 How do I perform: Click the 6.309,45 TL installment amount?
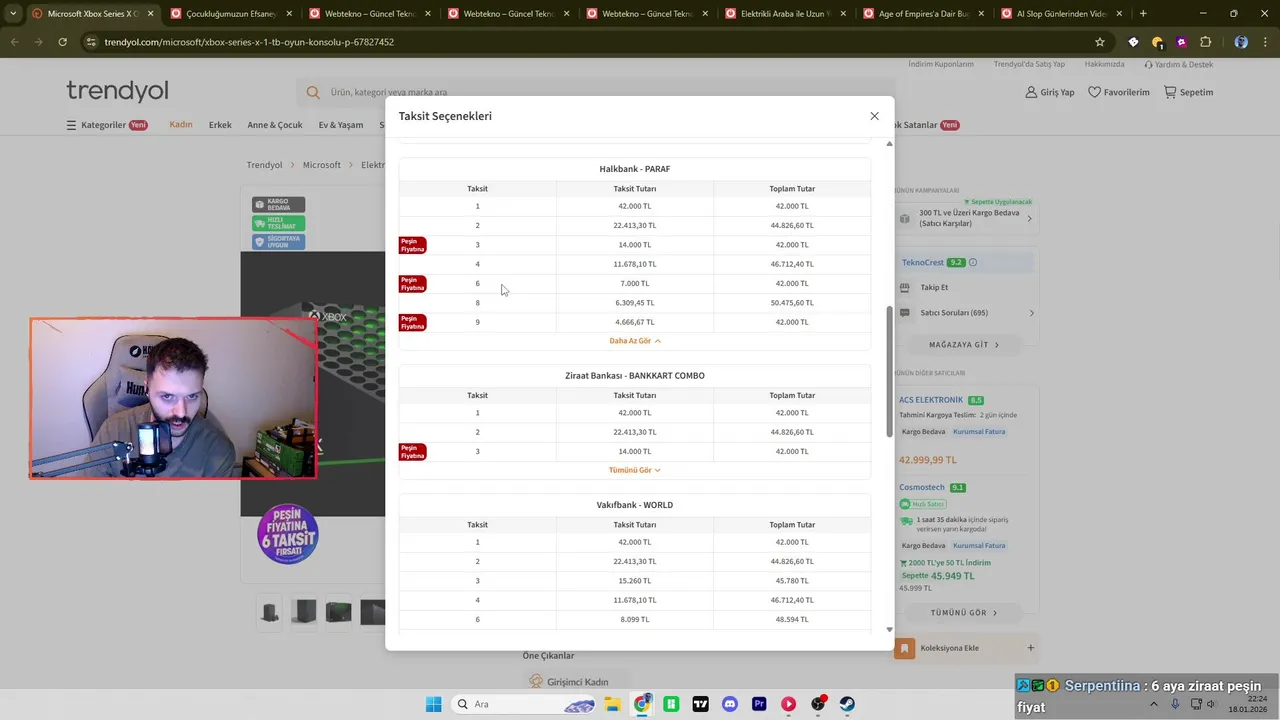635,303
